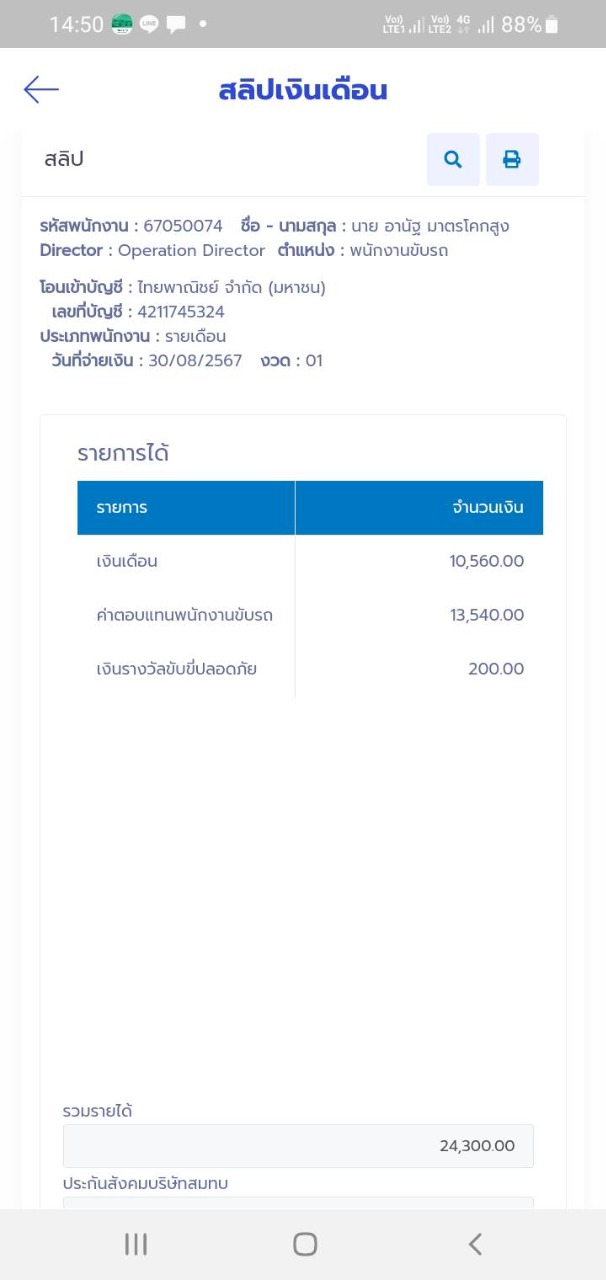Tap message notification icon in status bar
Screen dimensions: 606x1280
(x=176, y=24)
